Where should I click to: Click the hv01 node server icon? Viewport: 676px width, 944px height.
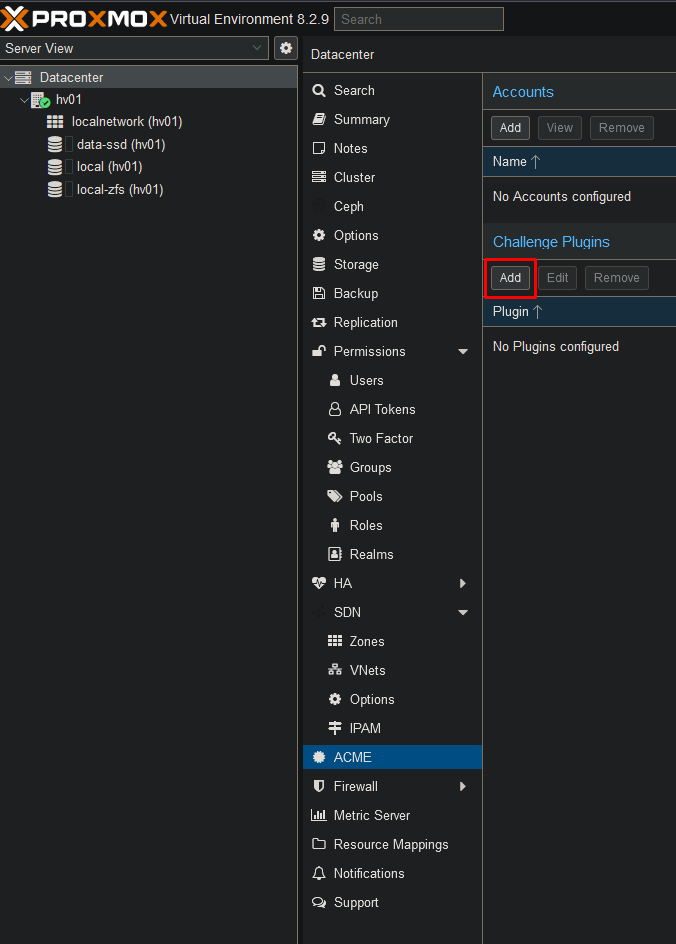(40, 100)
